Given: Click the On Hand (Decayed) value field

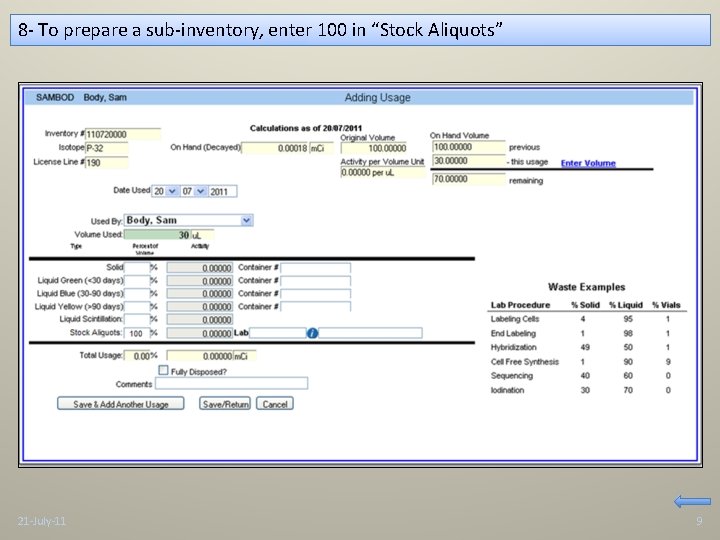Looking at the screenshot, I should pos(275,148).
